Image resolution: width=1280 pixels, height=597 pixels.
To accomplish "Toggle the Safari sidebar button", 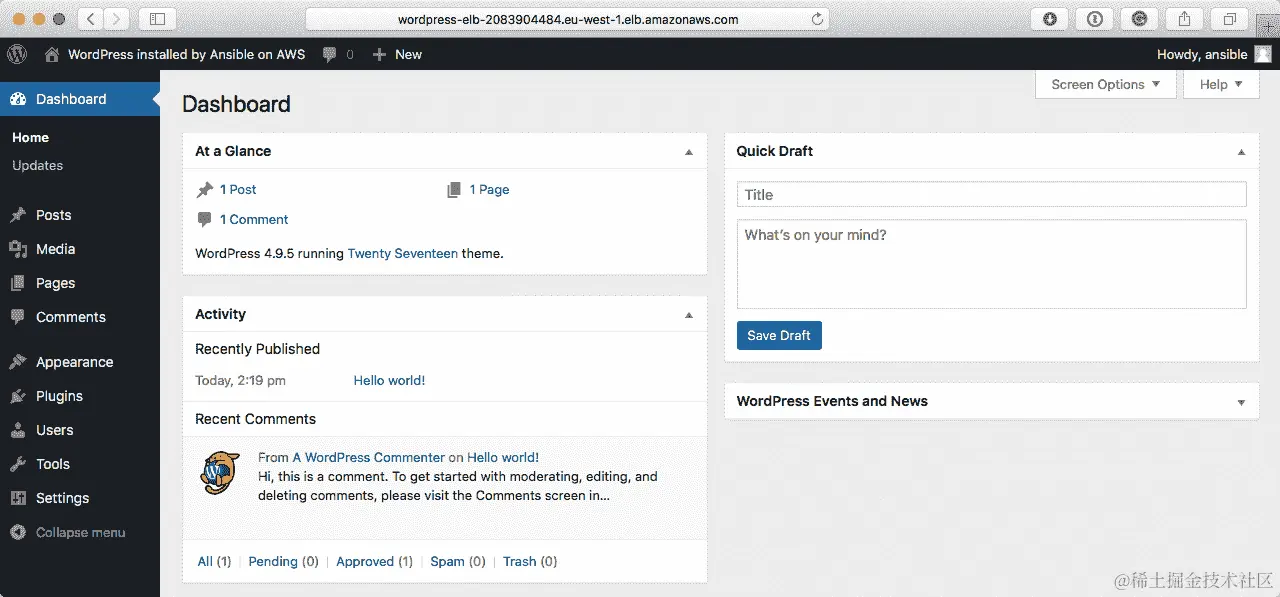I will (x=157, y=19).
